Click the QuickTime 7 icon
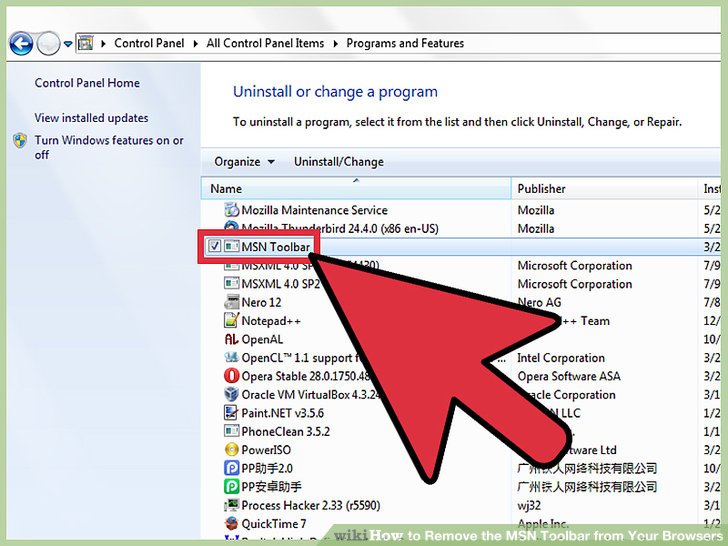Image resolution: width=728 pixels, height=546 pixels. 231,524
